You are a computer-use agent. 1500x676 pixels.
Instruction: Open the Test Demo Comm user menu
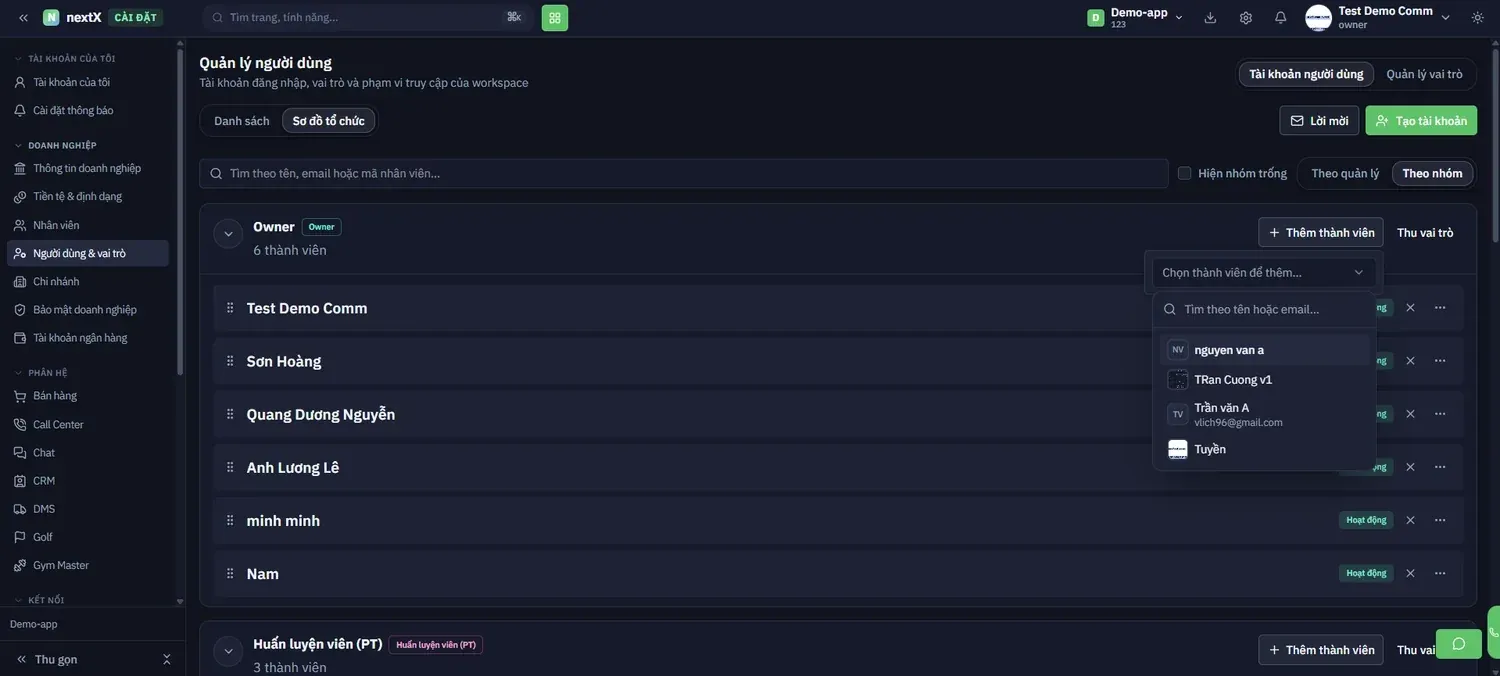[1377, 17]
